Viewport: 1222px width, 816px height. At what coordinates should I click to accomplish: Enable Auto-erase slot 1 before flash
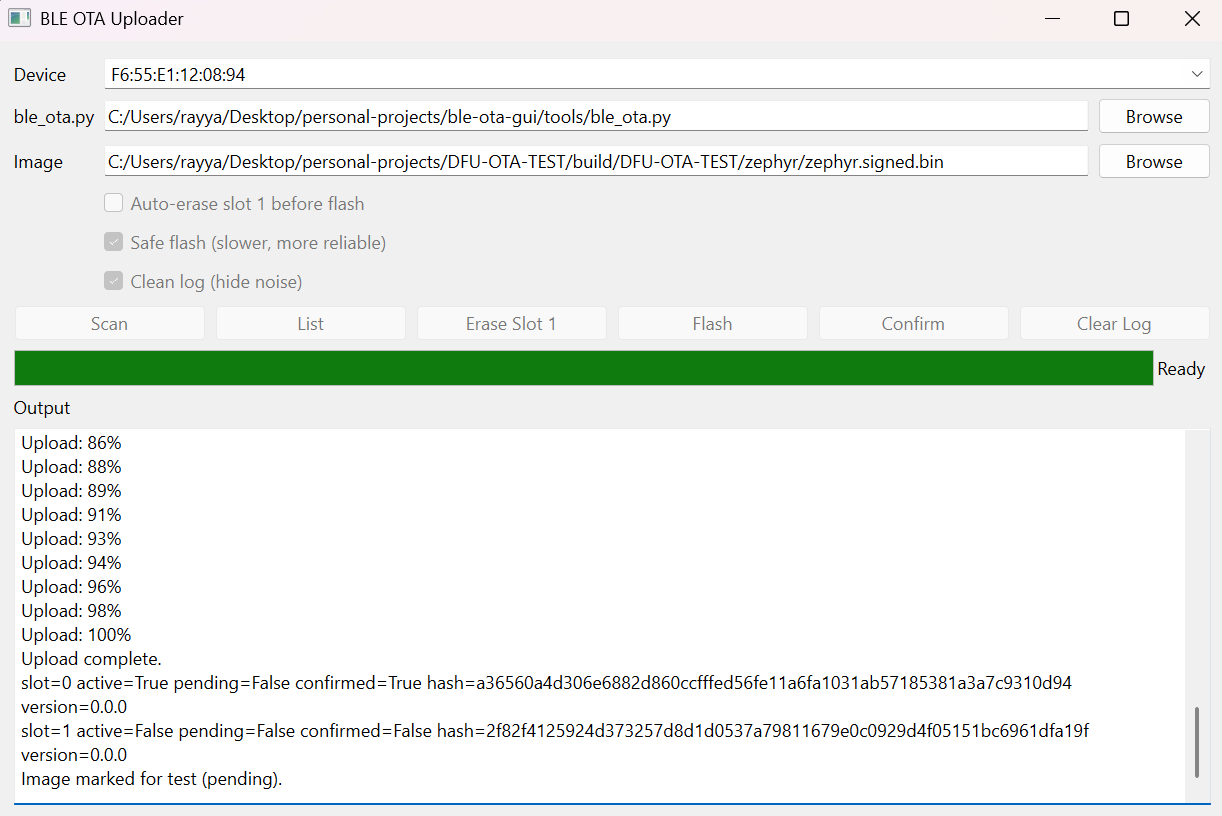(x=113, y=202)
